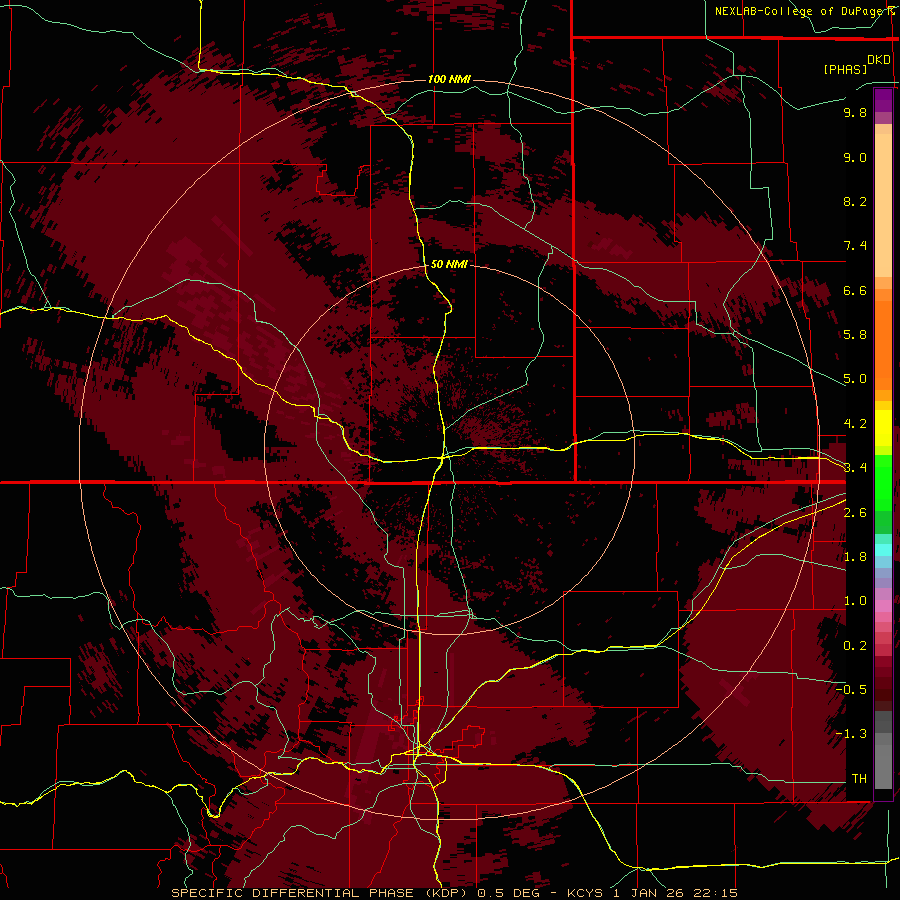Pick the bright orange band of color bar
900x900 pixels.
pos(883,345)
